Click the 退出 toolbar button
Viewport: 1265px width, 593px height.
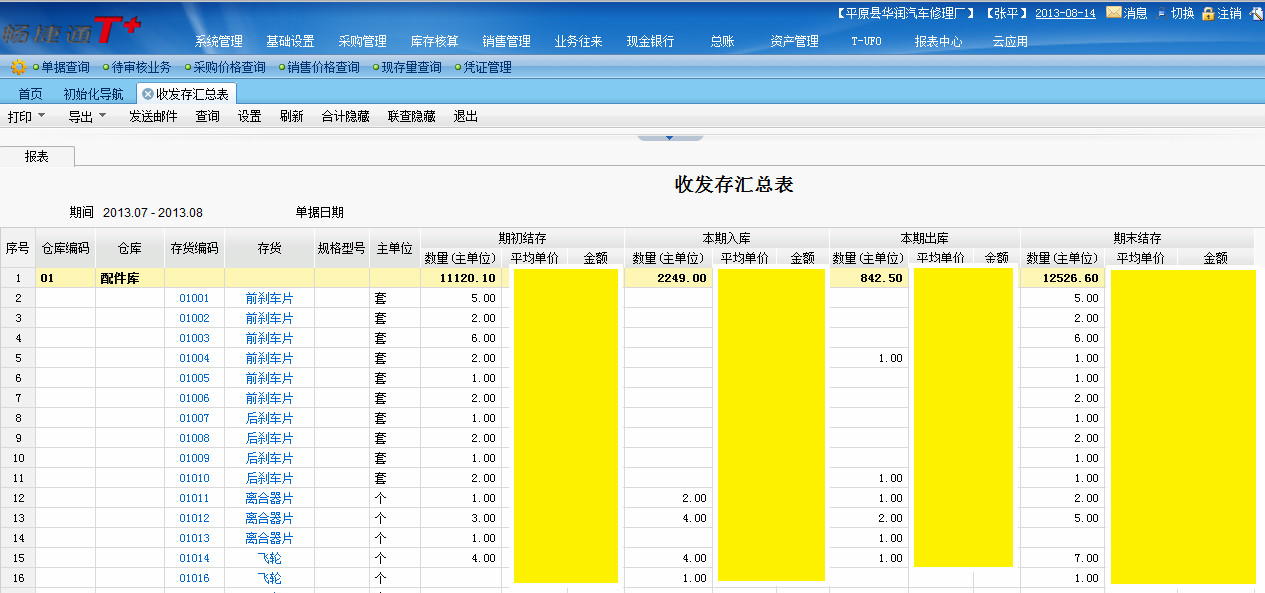[466, 116]
